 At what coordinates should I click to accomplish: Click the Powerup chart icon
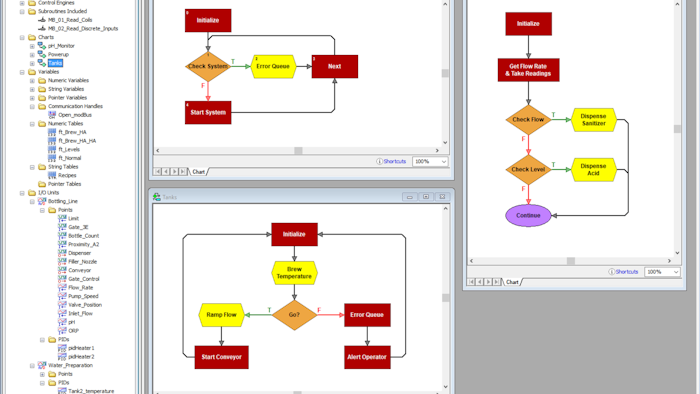[x=42, y=54]
